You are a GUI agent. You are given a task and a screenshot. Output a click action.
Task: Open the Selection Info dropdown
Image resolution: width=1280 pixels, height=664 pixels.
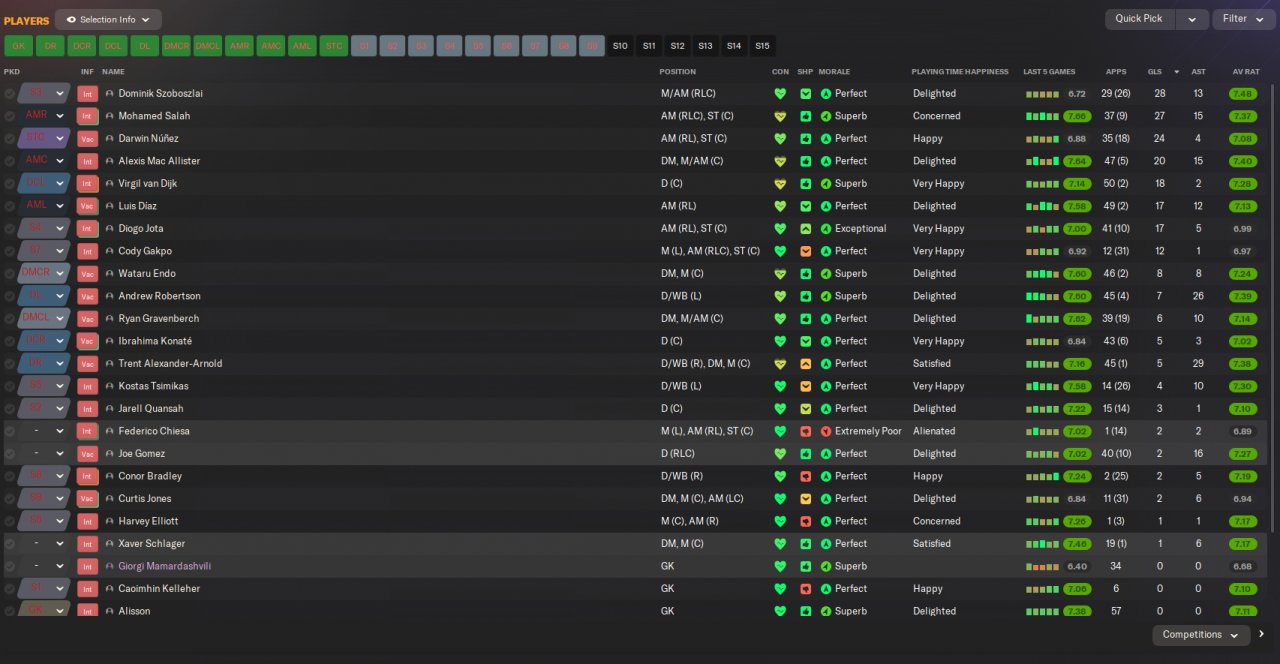(108, 19)
